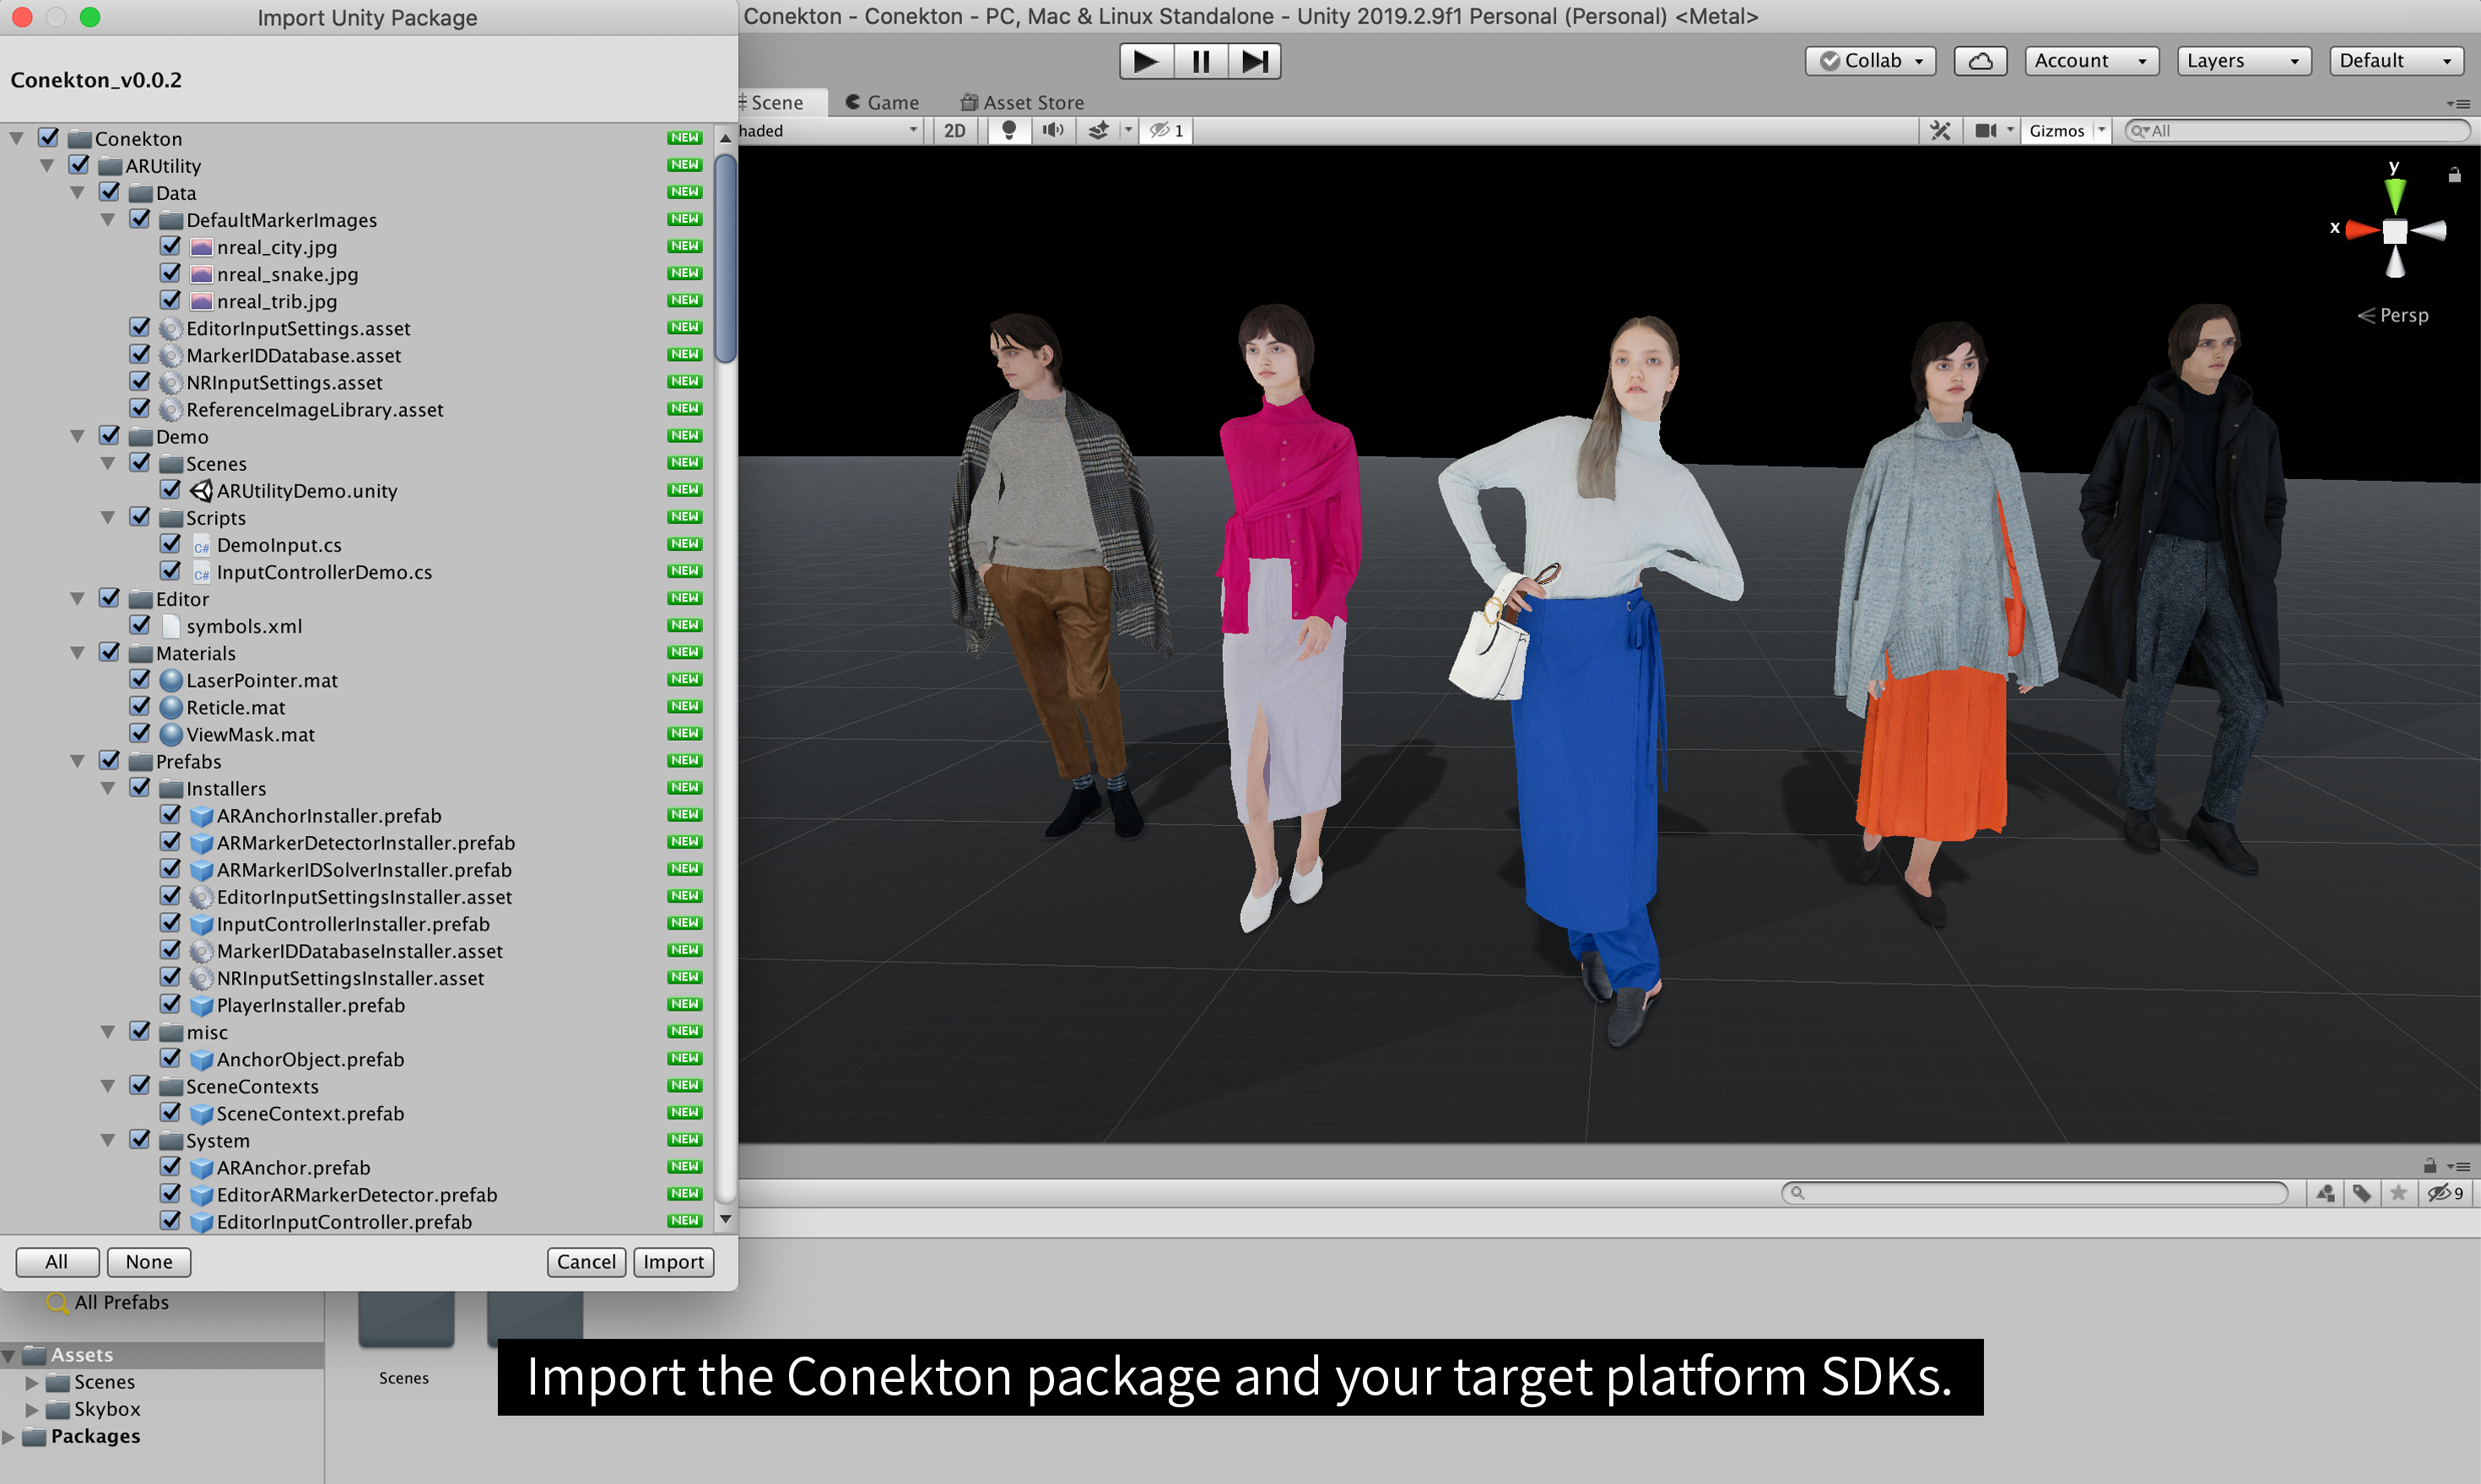Open scene camera settings icon
Screen dimensions: 2481x1484
(1986, 130)
